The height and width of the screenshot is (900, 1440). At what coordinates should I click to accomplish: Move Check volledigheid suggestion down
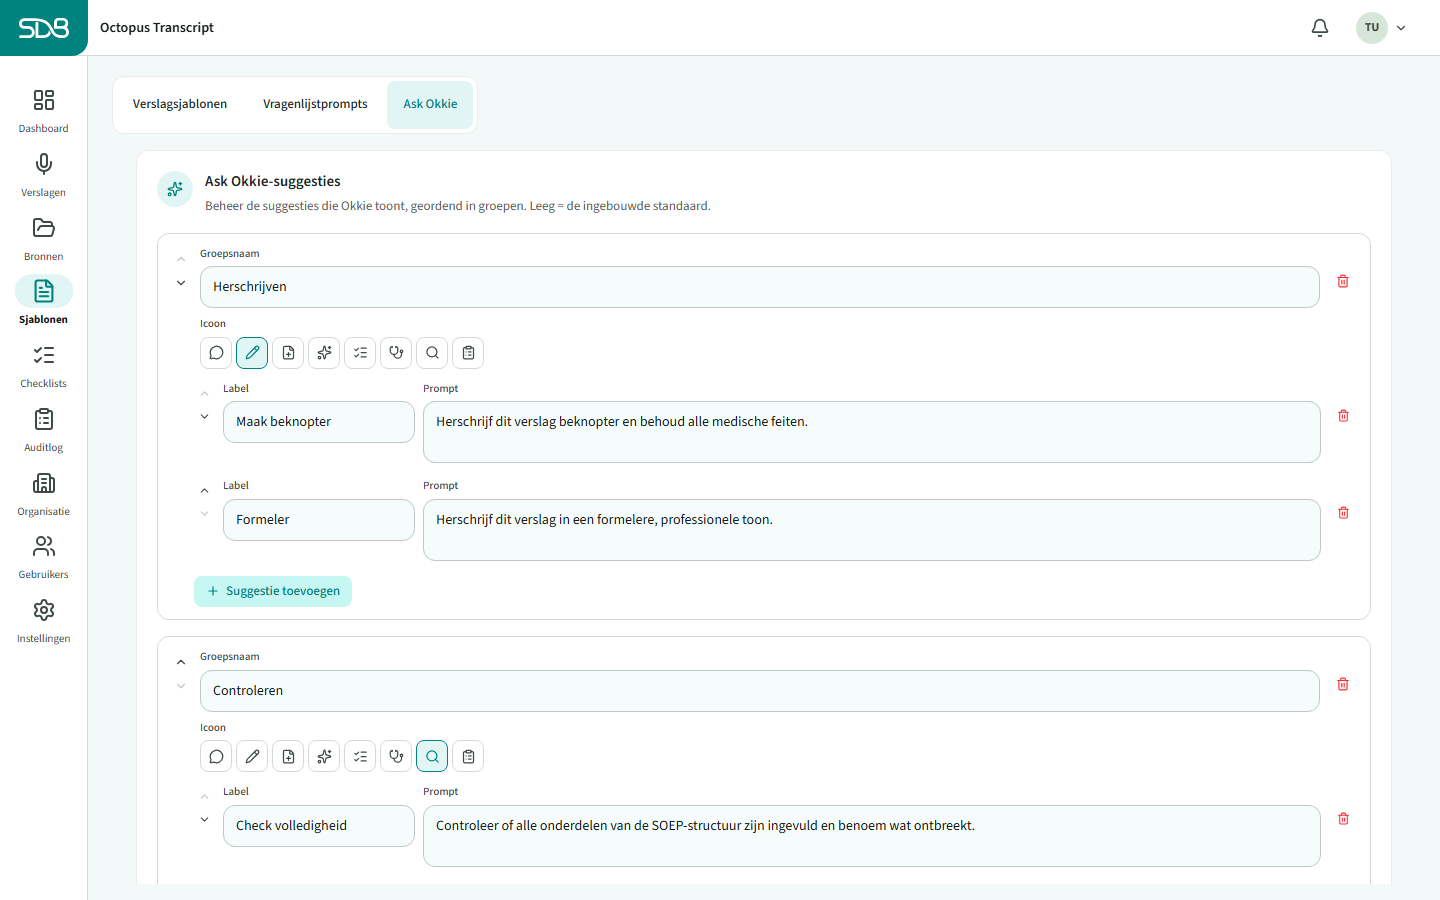pyautogui.click(x=204, y=820)
